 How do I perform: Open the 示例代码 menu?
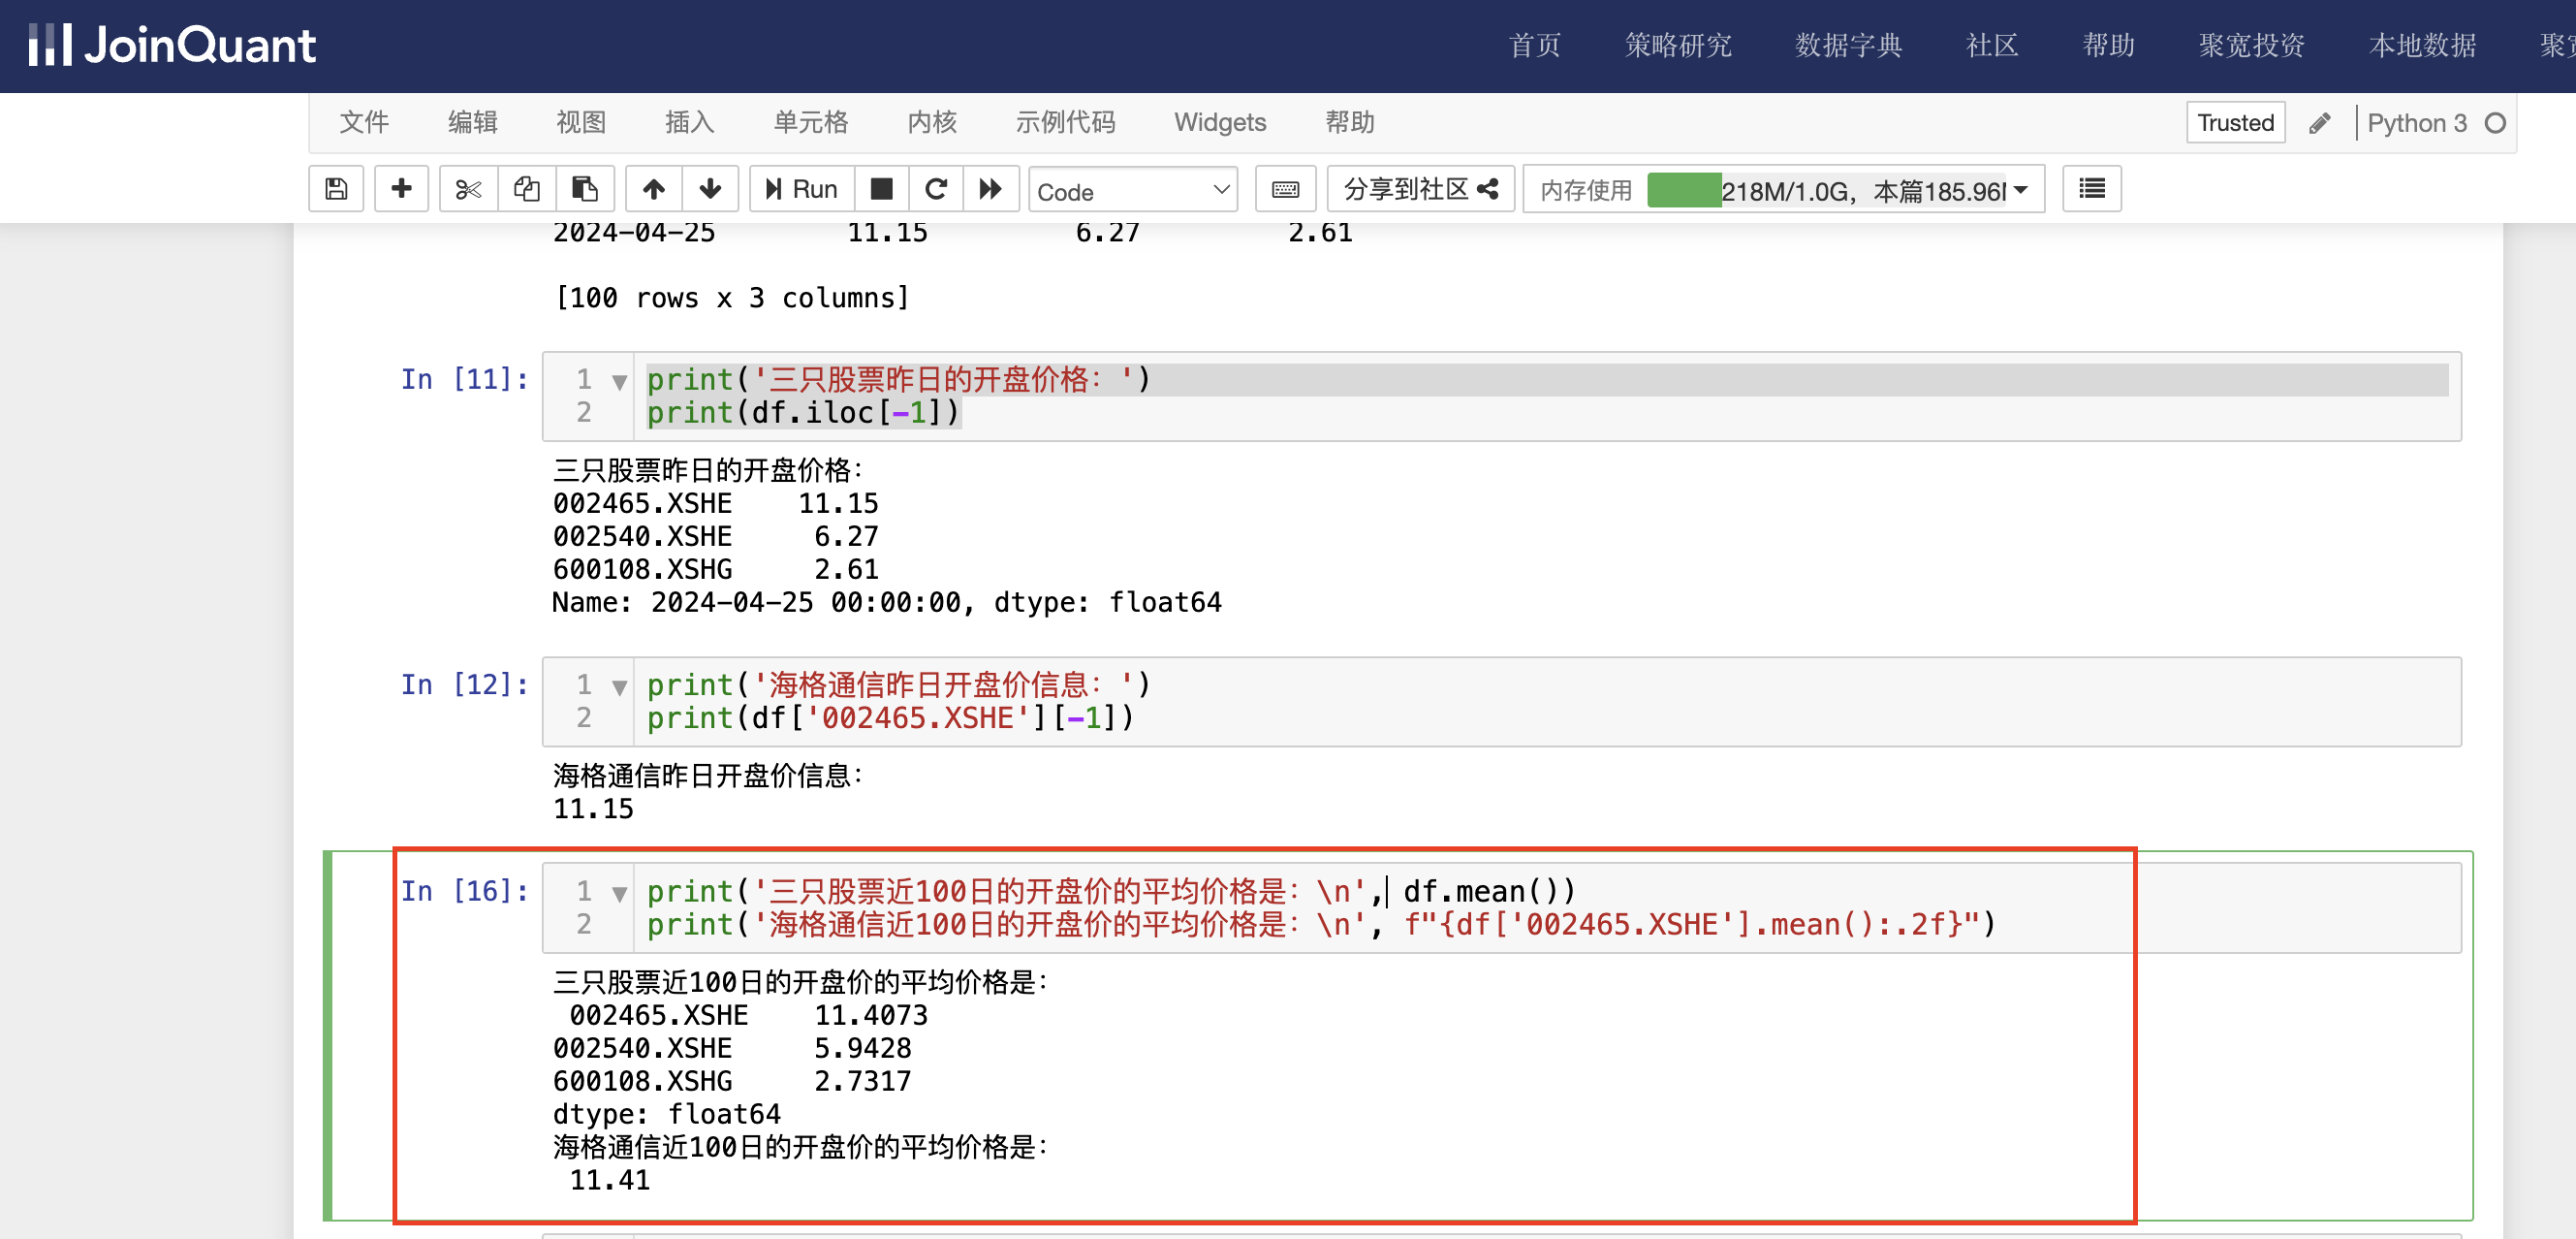pyautogui.click(x=1065, y=123)
